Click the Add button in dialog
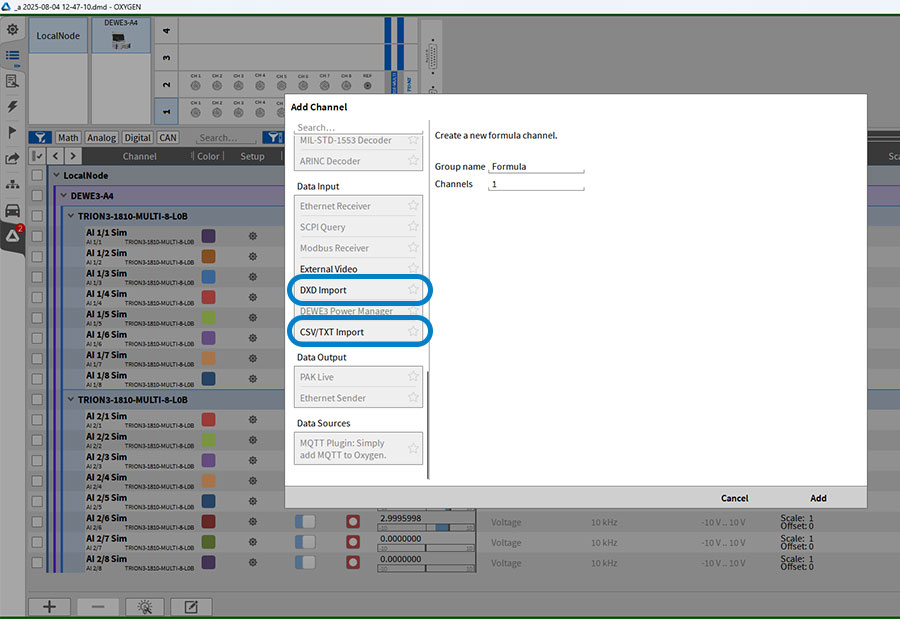 pyautogui.click(x=817, y=498)
